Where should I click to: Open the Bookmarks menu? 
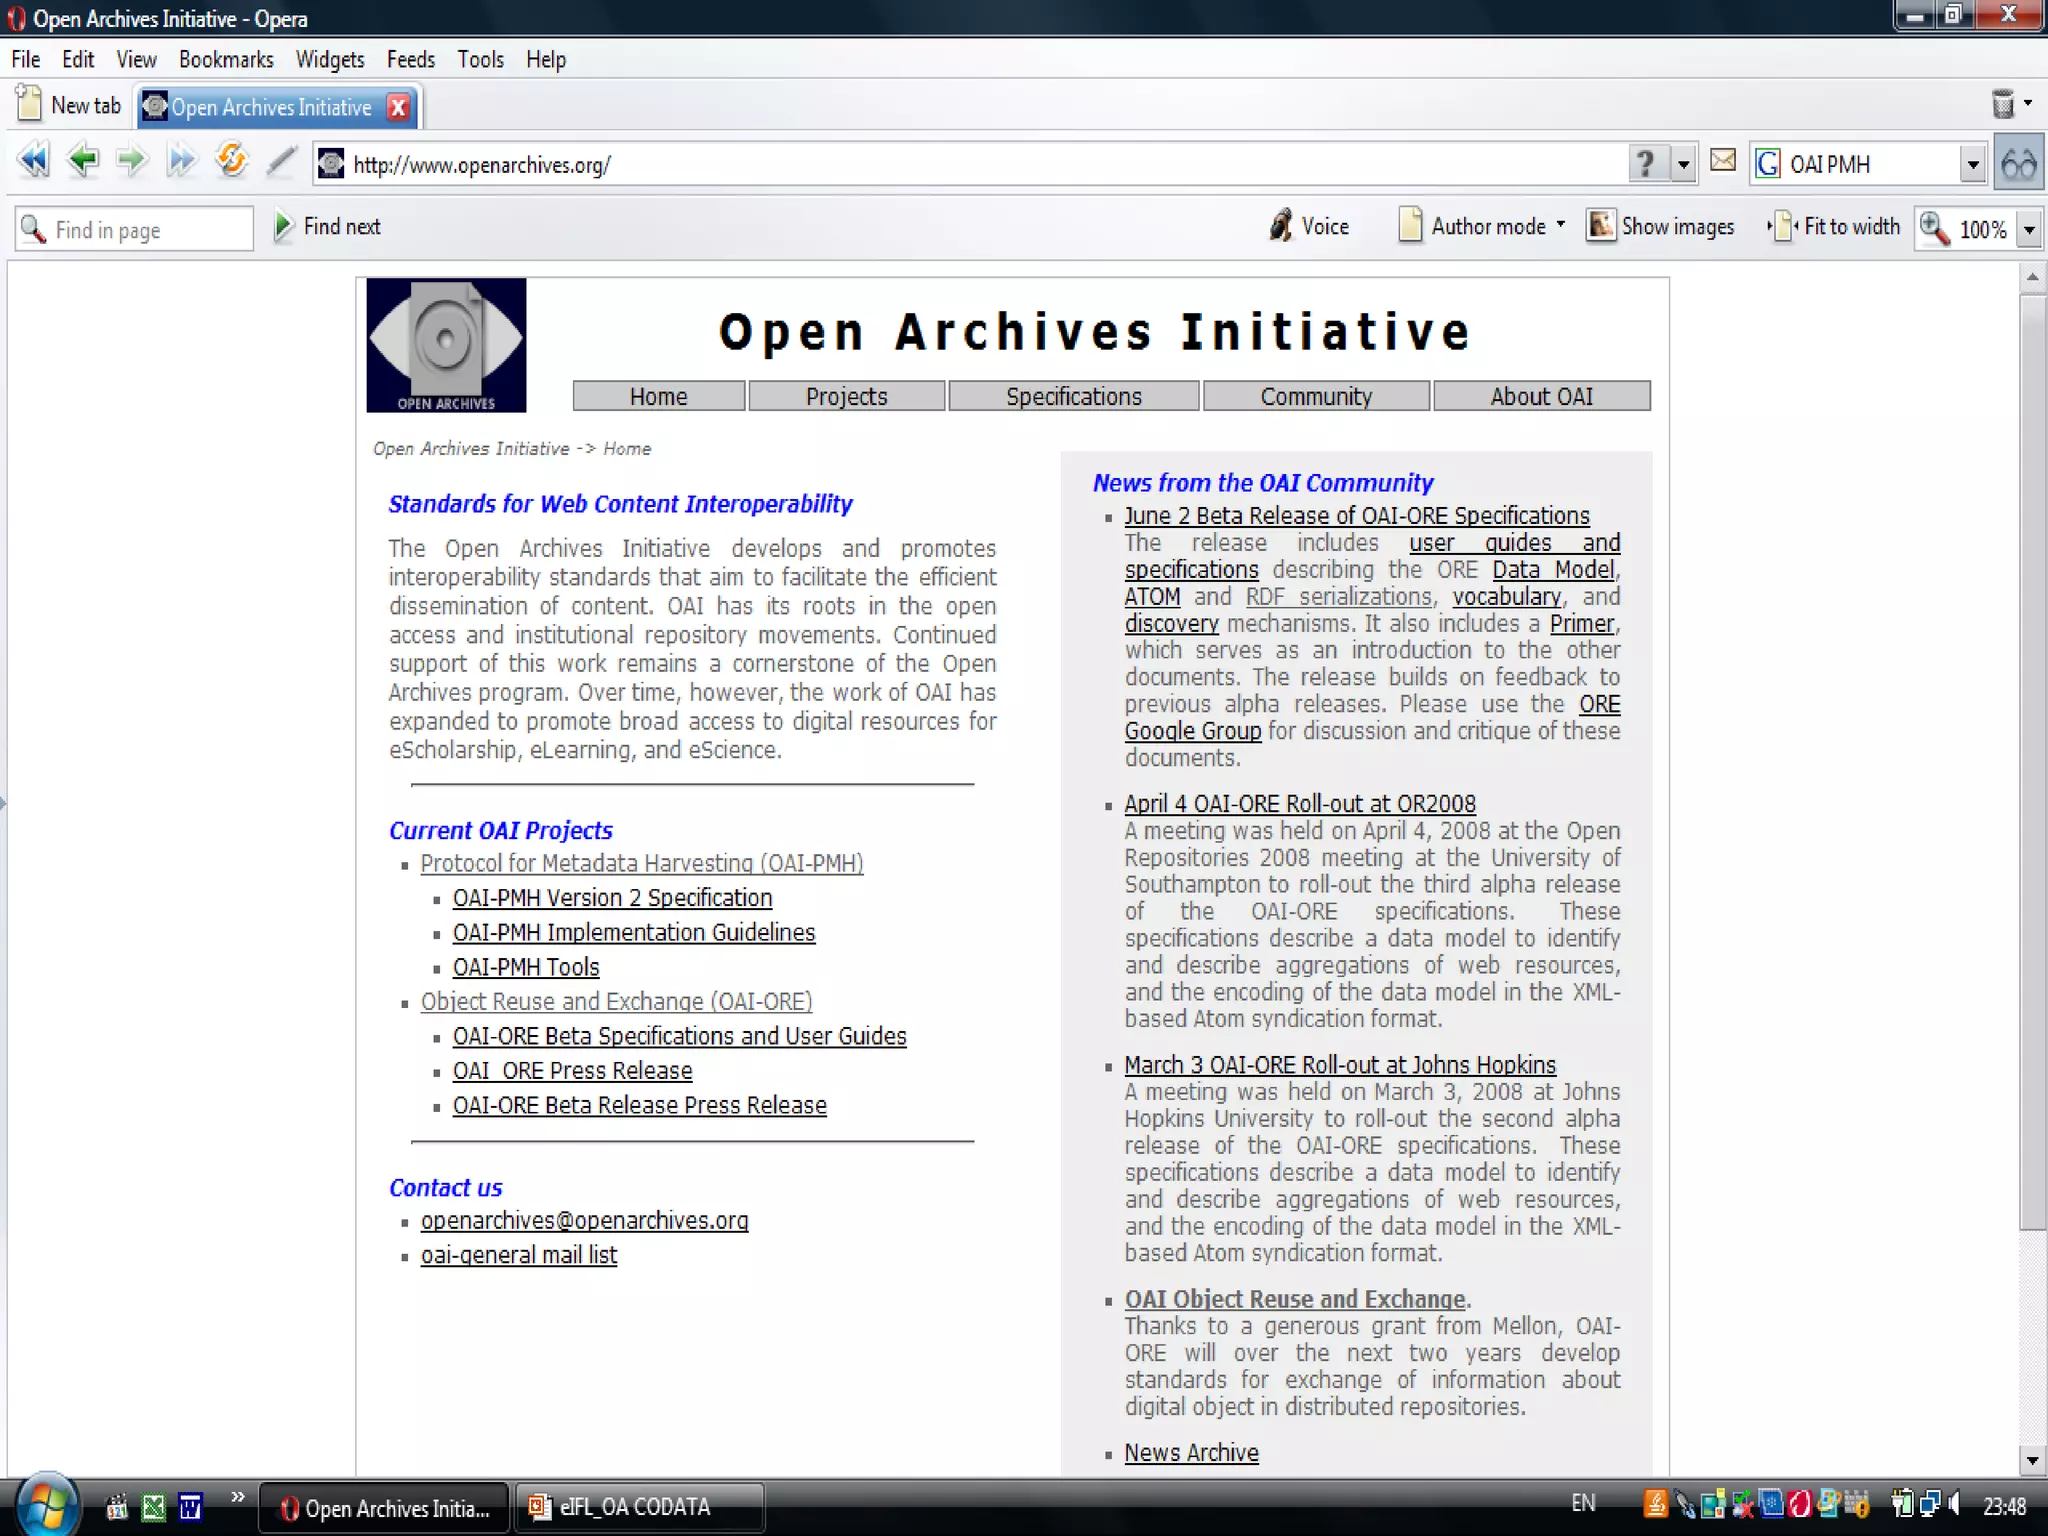pyautogui.click(x=226, y=60)
